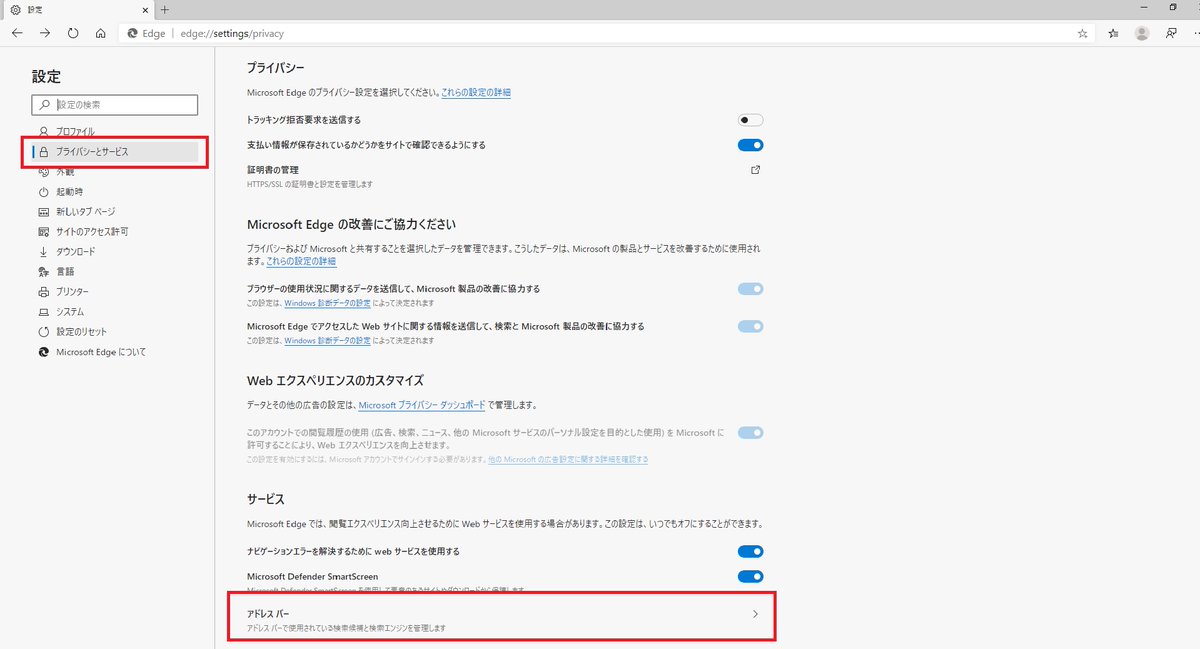Select ダウンロード in settings sidebar
The image size is (1200, 649).
tap(76, 251)
